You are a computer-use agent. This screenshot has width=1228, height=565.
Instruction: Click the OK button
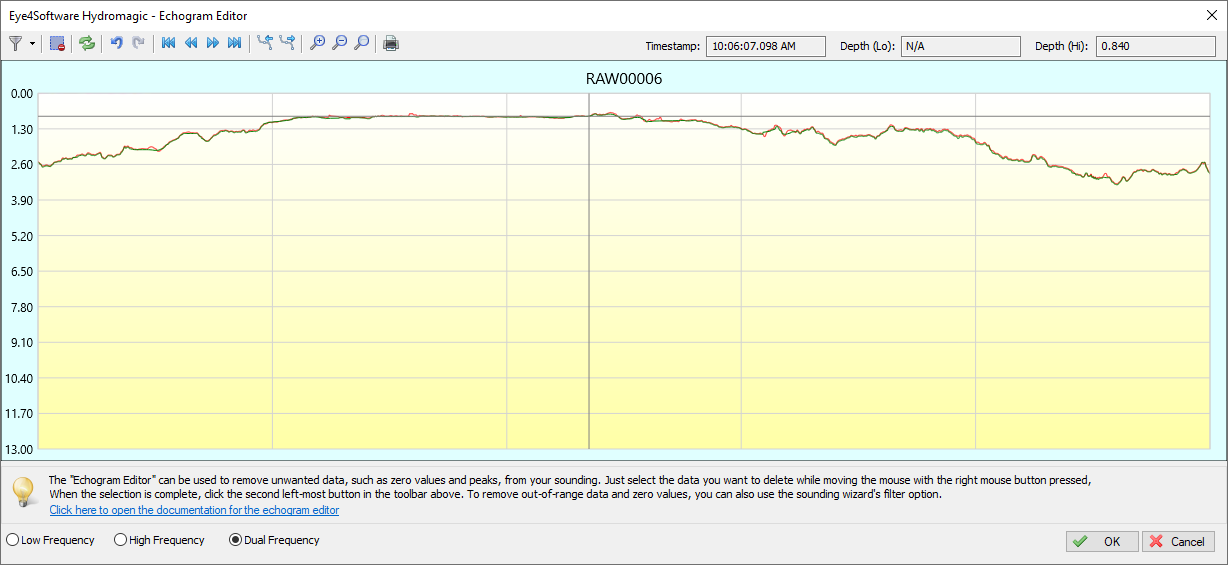(x=1102, y=541)
